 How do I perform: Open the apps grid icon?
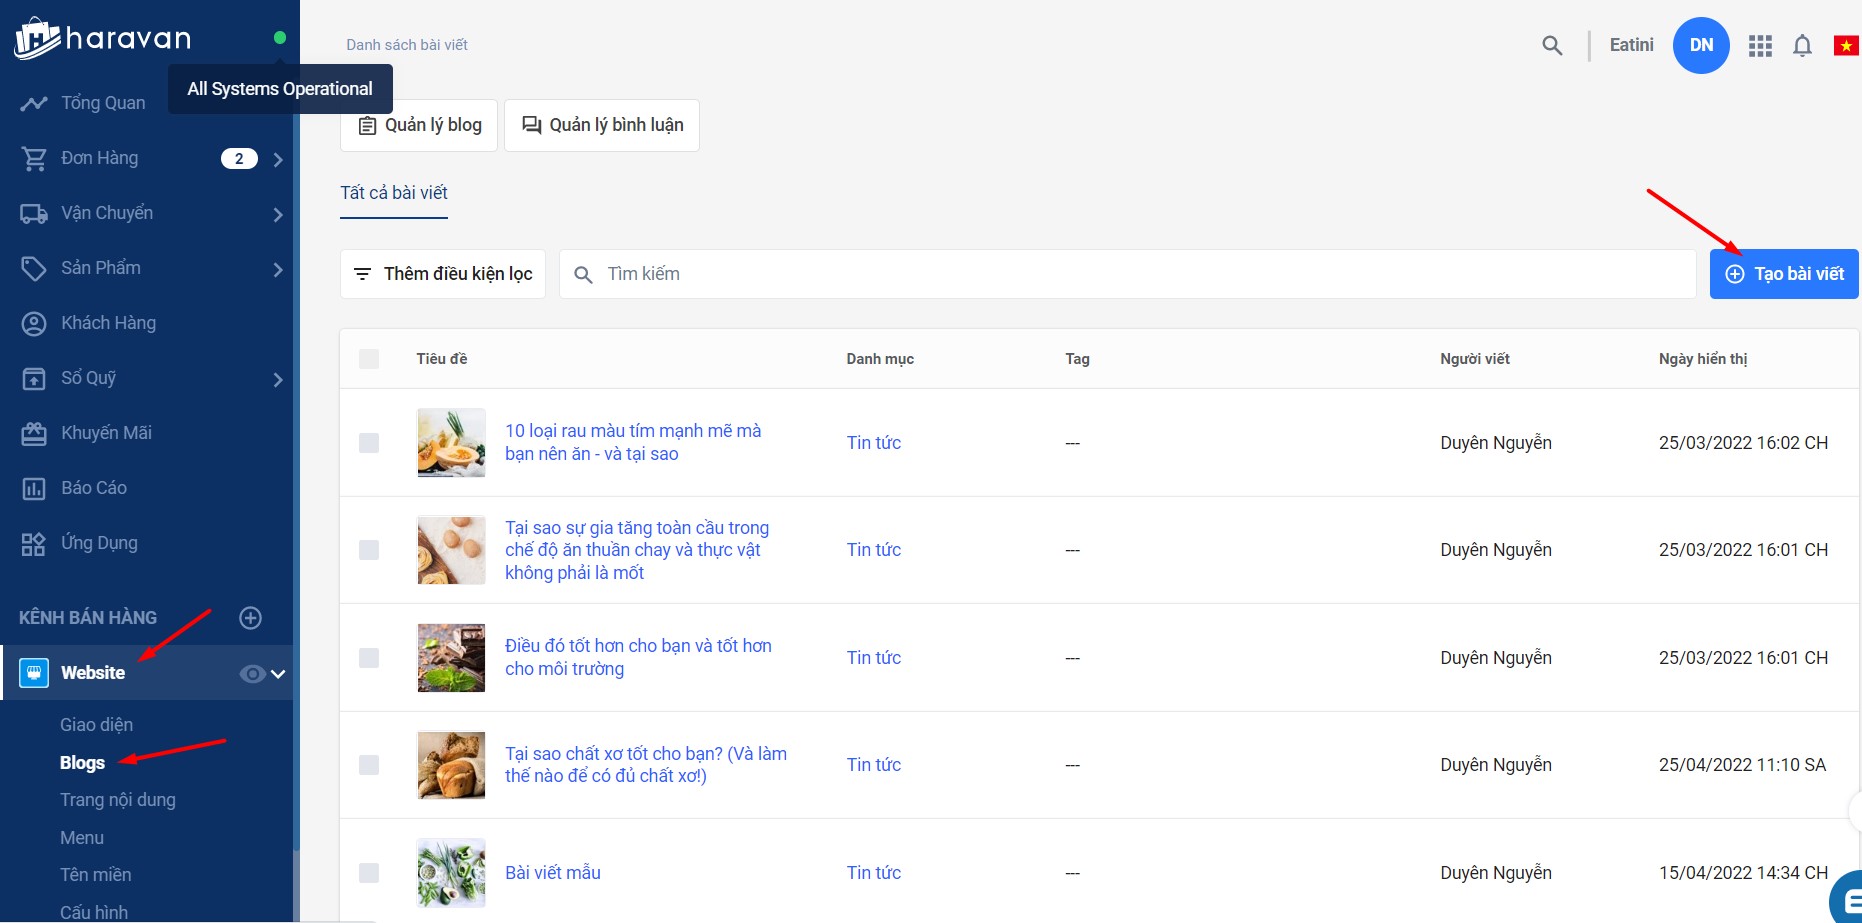pyautogui.click(x=1760, y=46)
